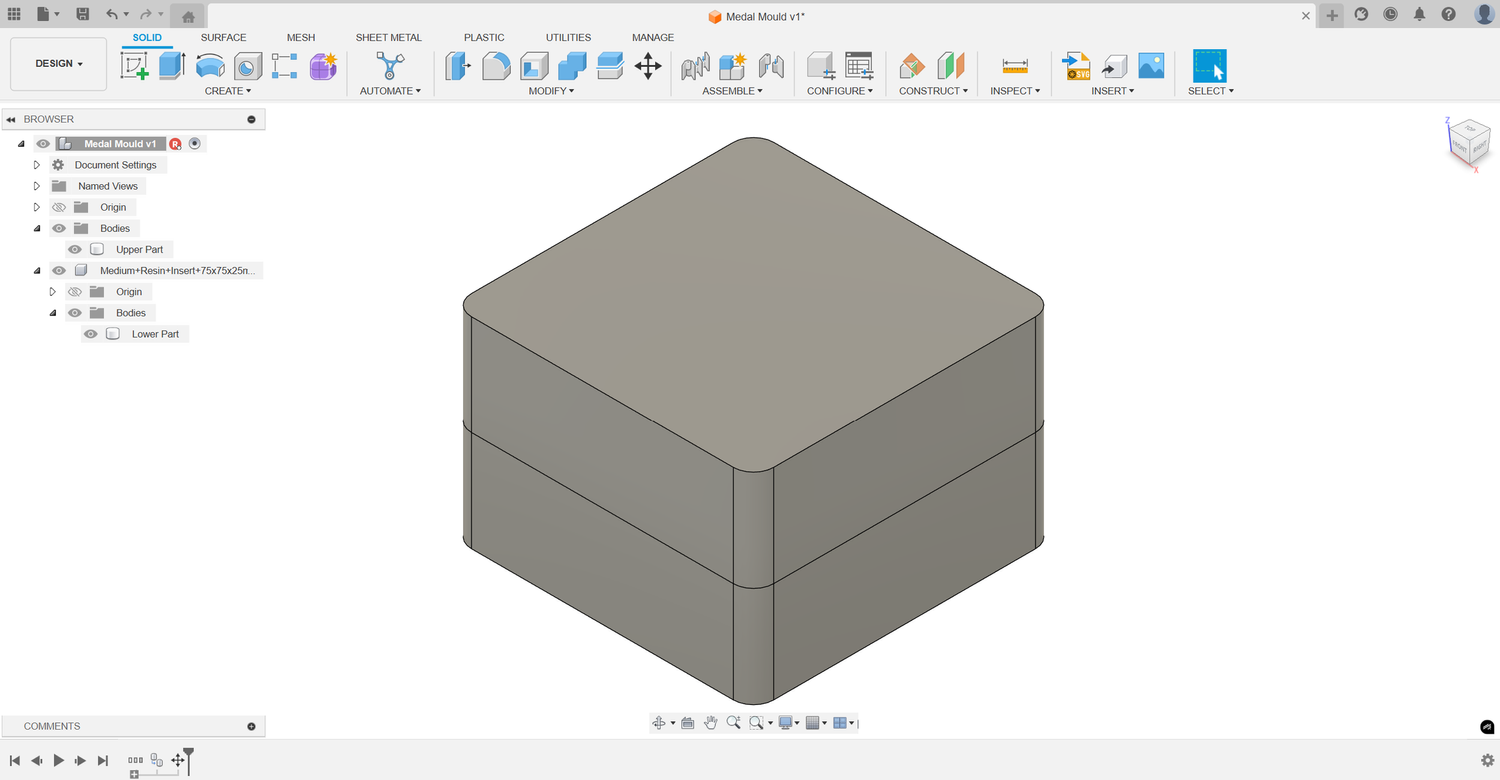Click the Insert Canvas image icon

click(1151, 66)
